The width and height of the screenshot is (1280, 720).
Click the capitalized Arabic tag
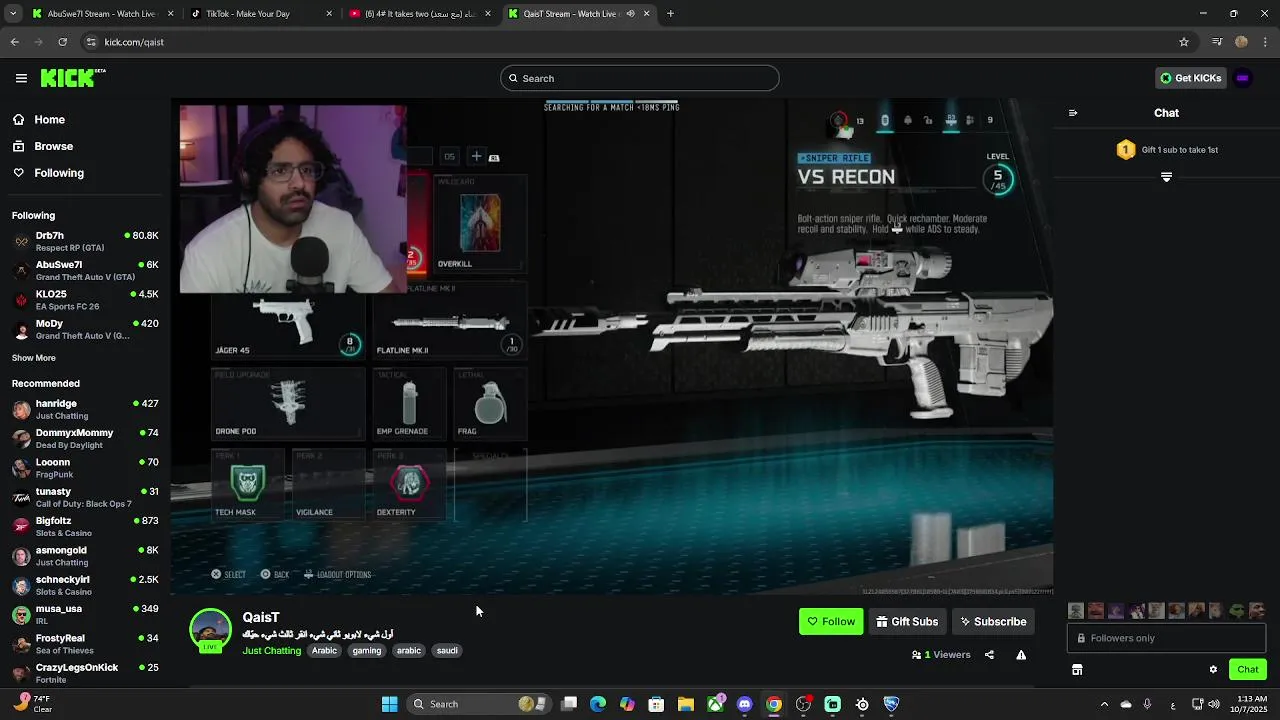click(x=324, y=650)
